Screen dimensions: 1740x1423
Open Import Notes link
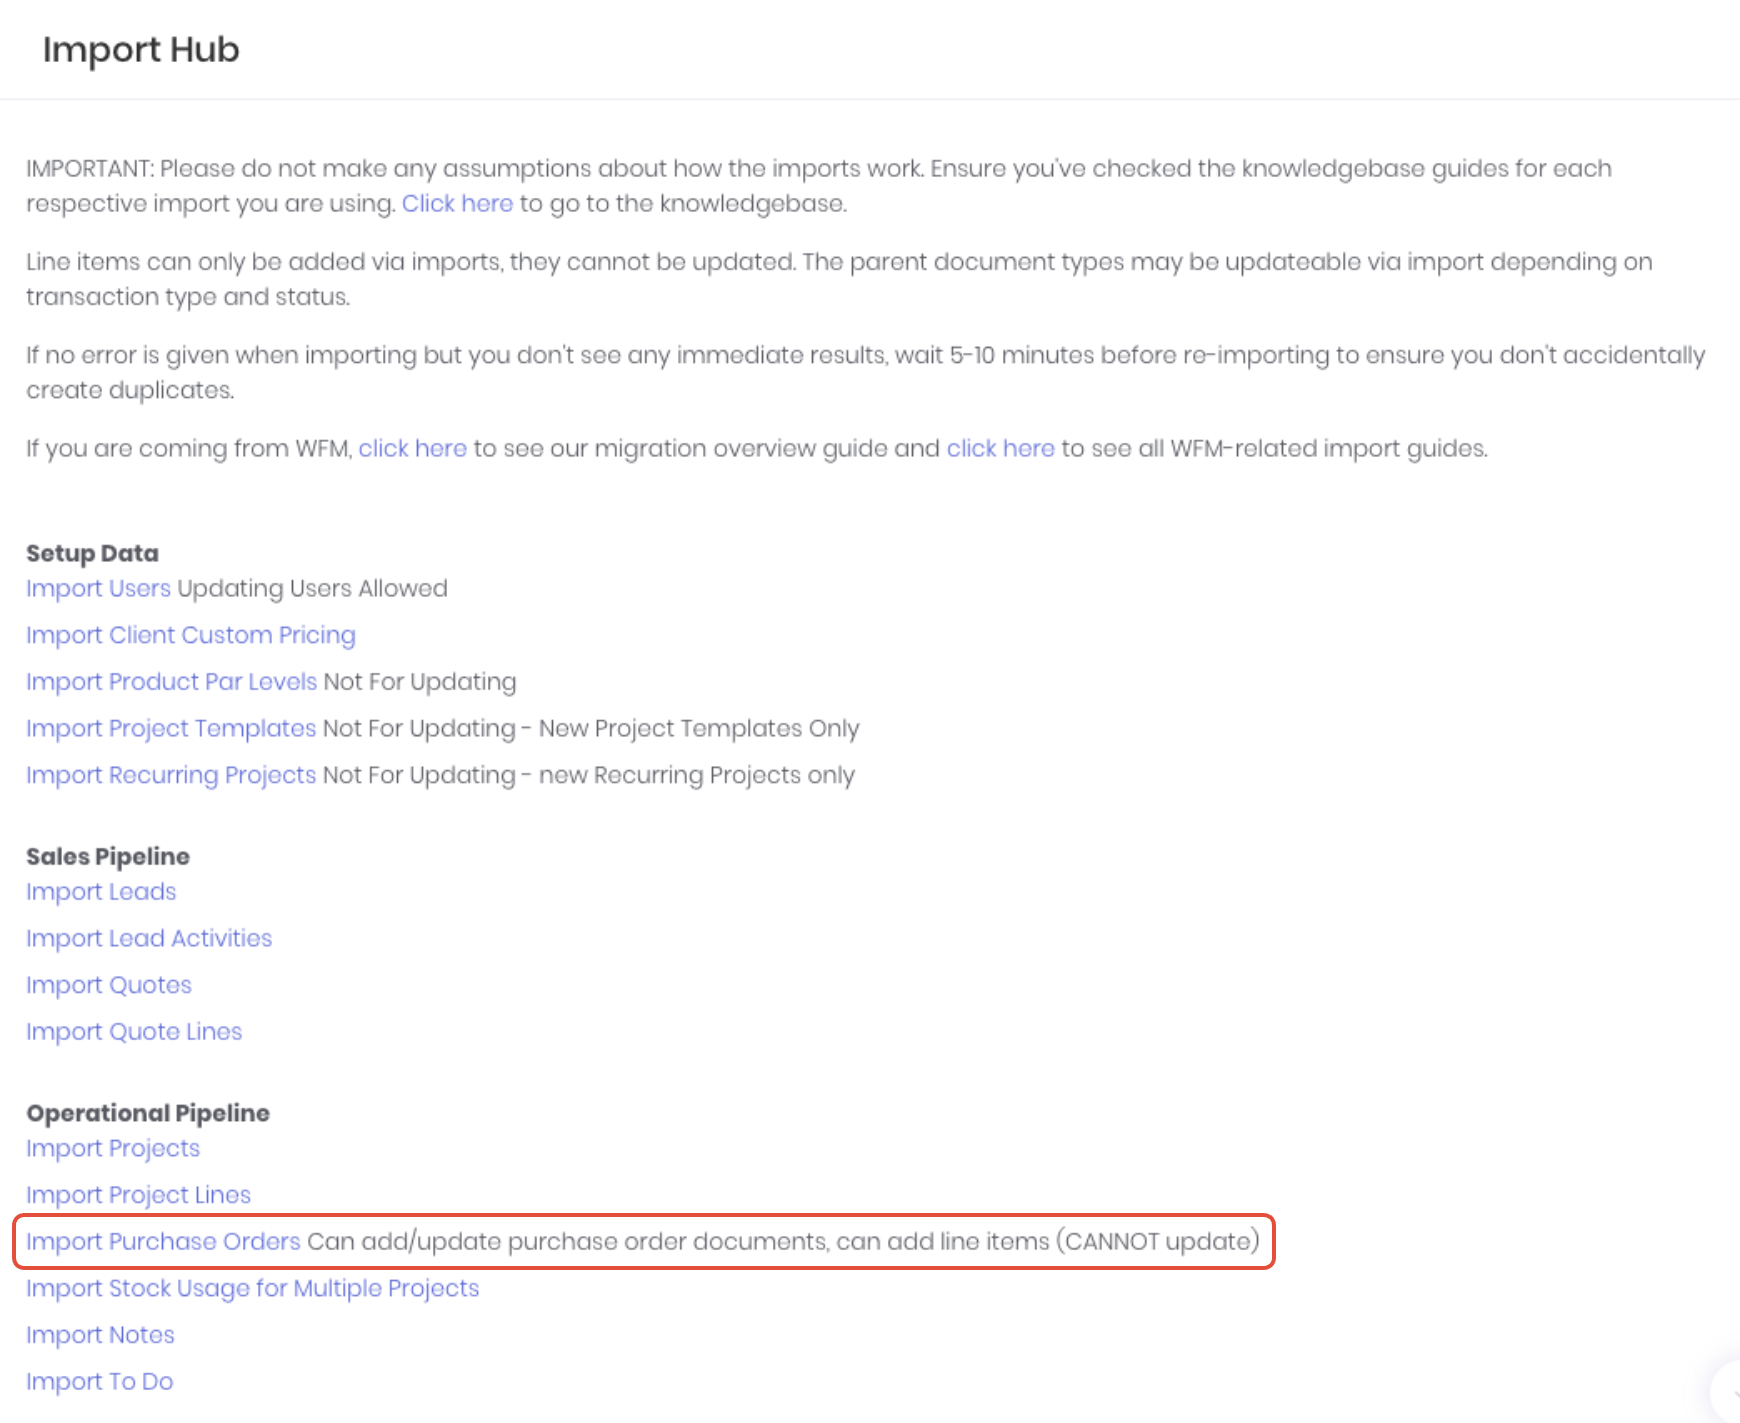coord(100,1334)
